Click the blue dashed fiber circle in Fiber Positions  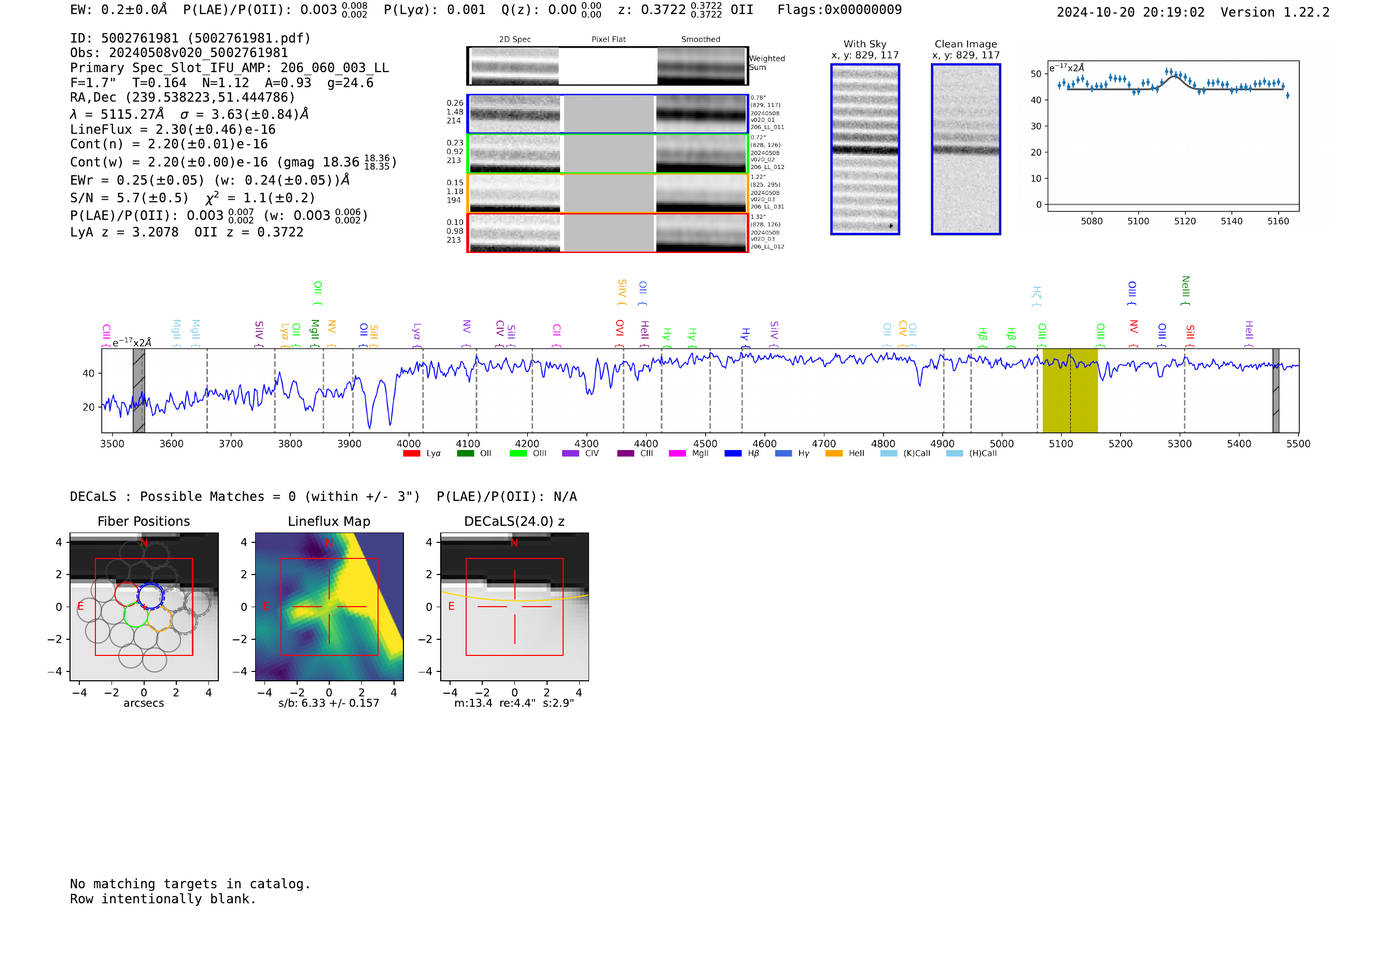pos(151,597)
